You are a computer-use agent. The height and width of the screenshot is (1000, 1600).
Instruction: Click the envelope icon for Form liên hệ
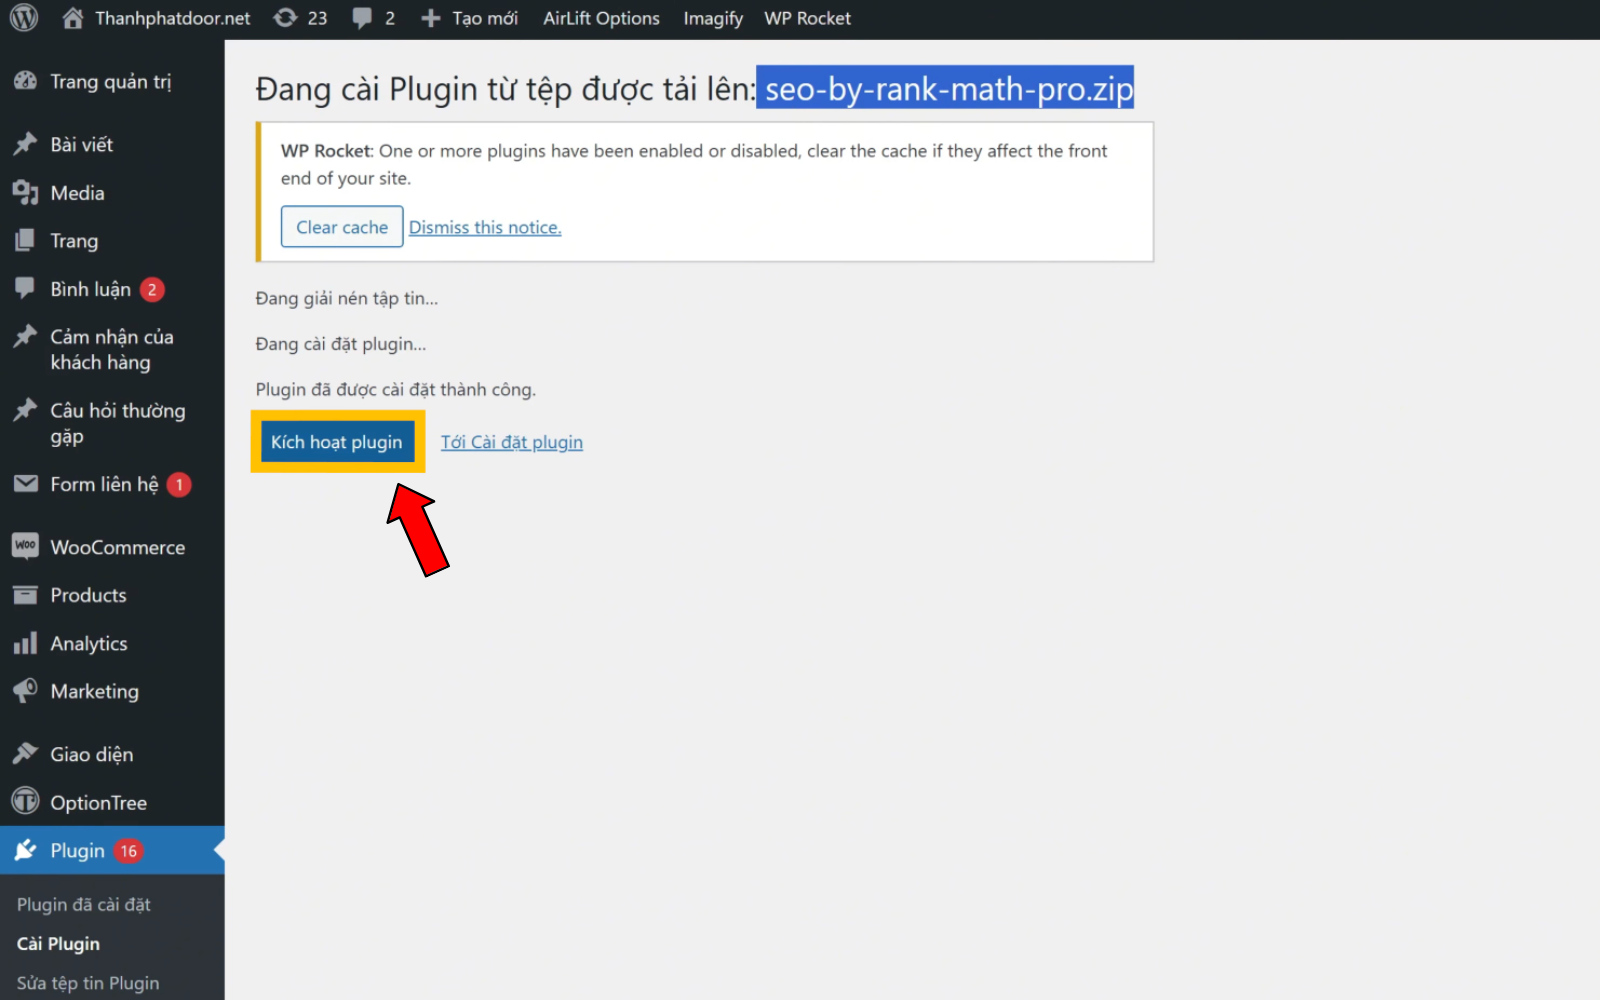25,484
